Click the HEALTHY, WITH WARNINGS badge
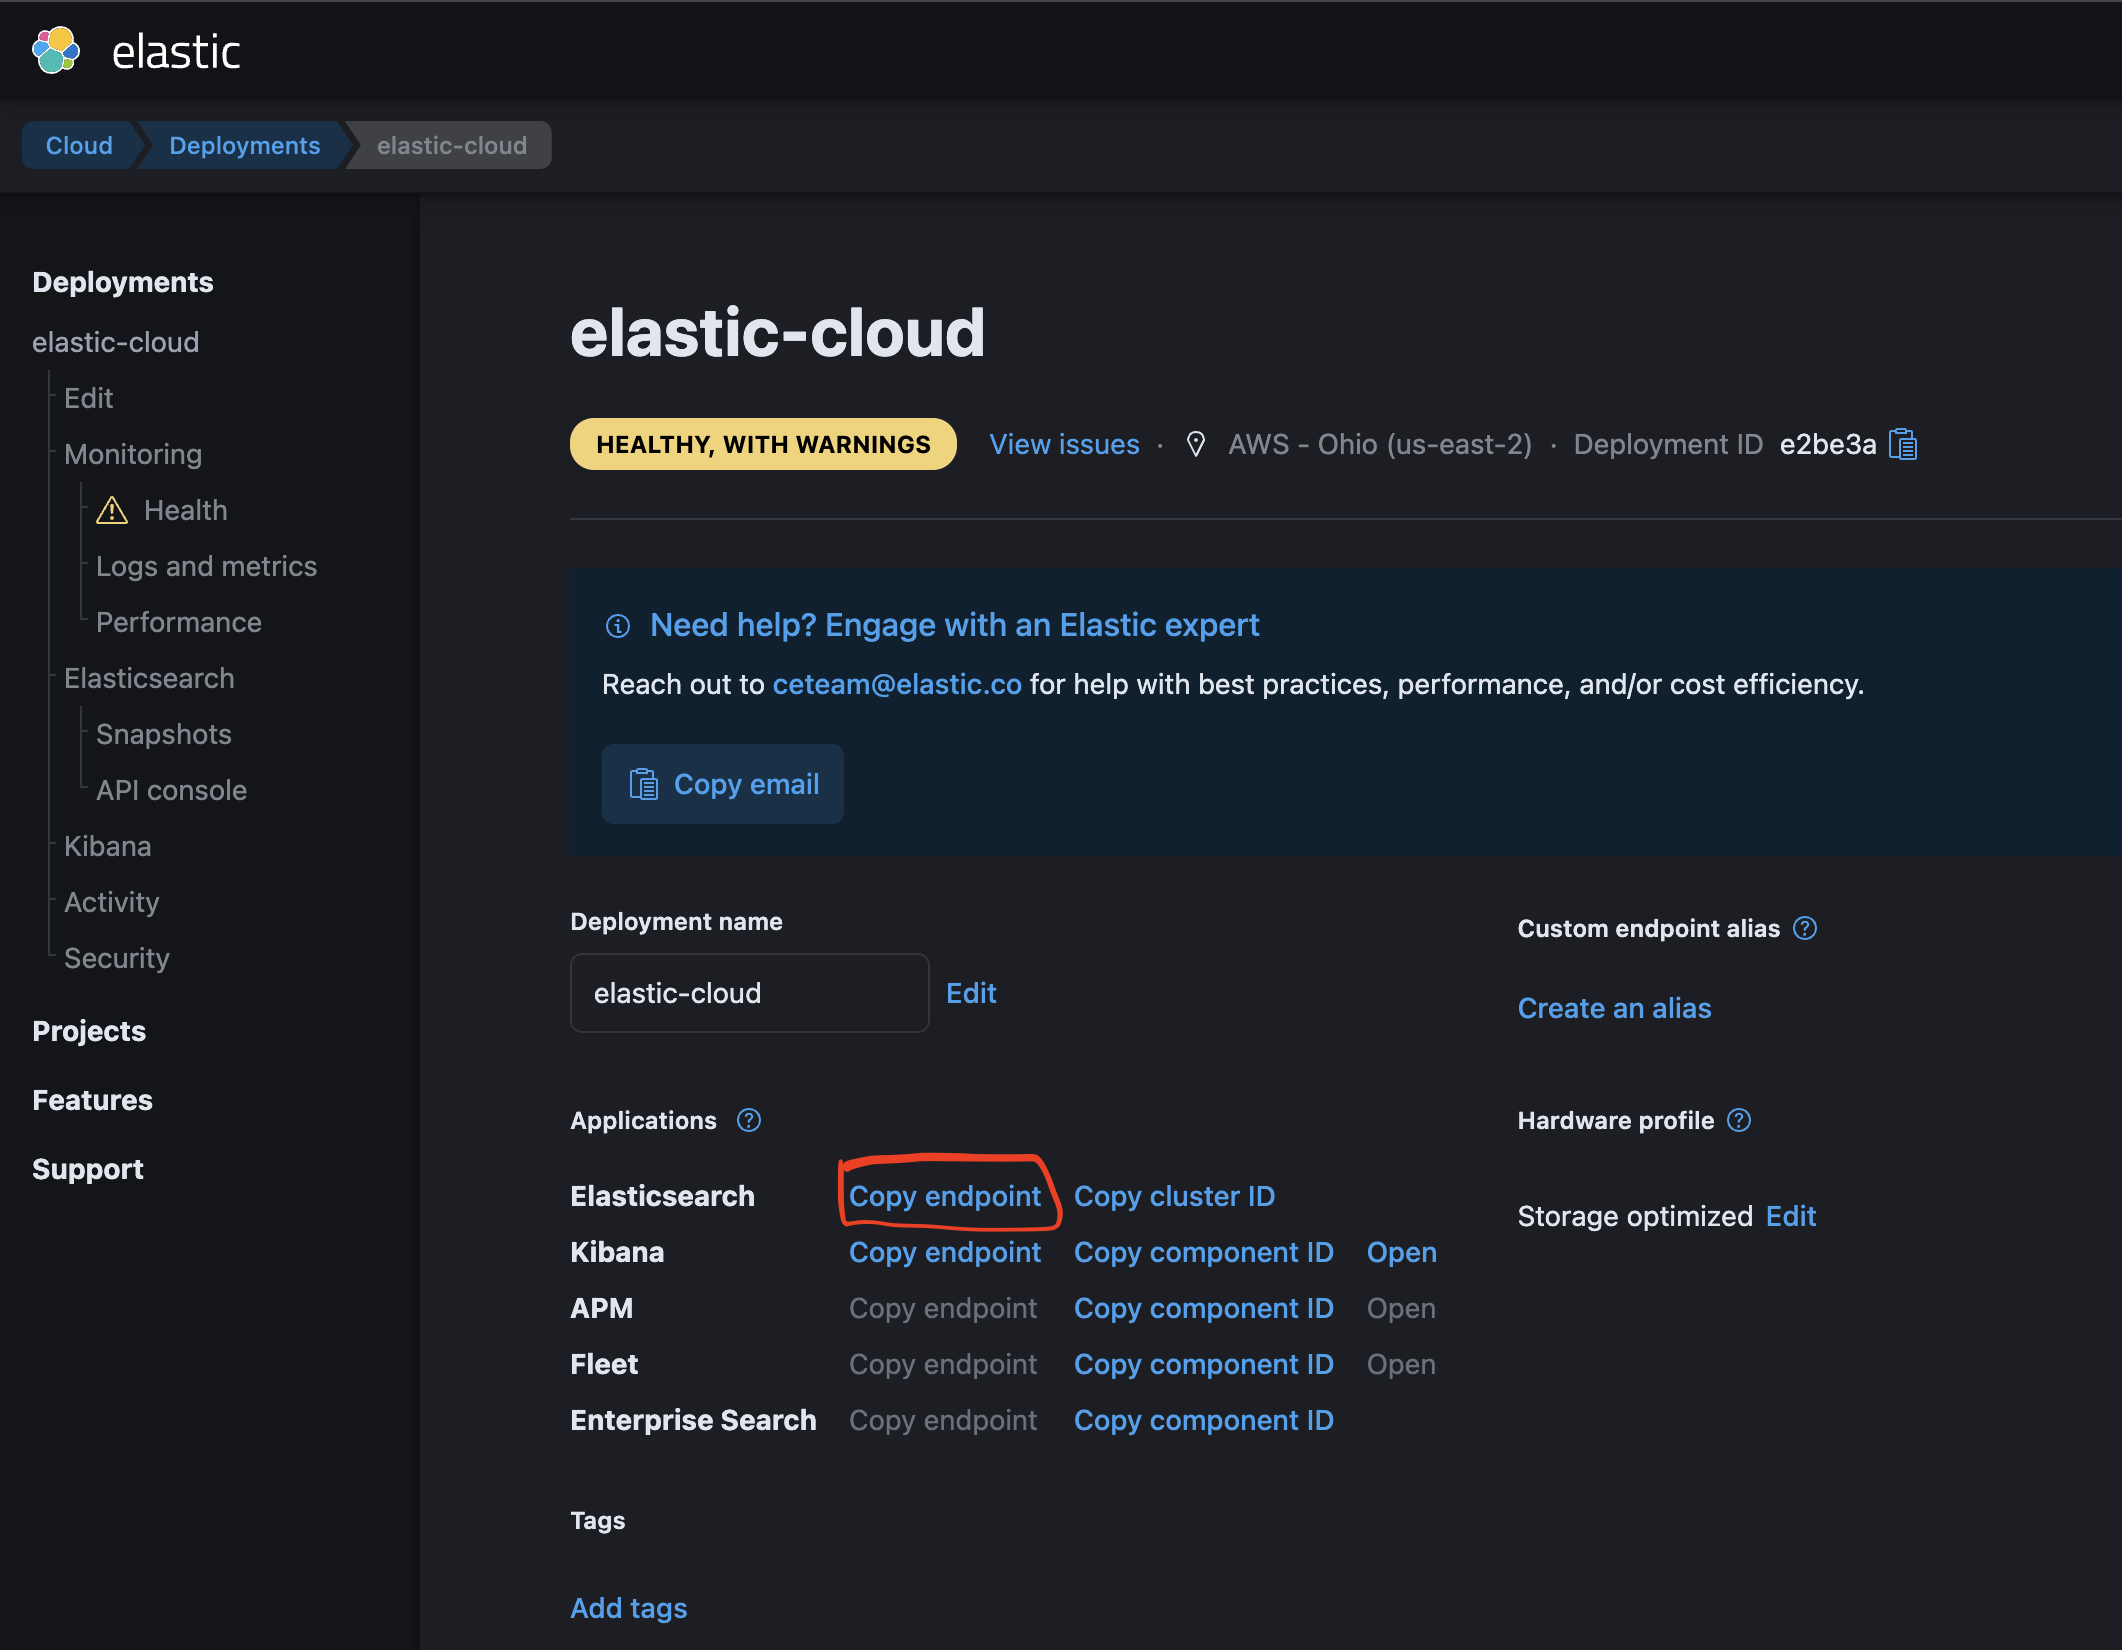Image resolution: width=2122 pixels, height=1650 pixels. pos(763,444)
